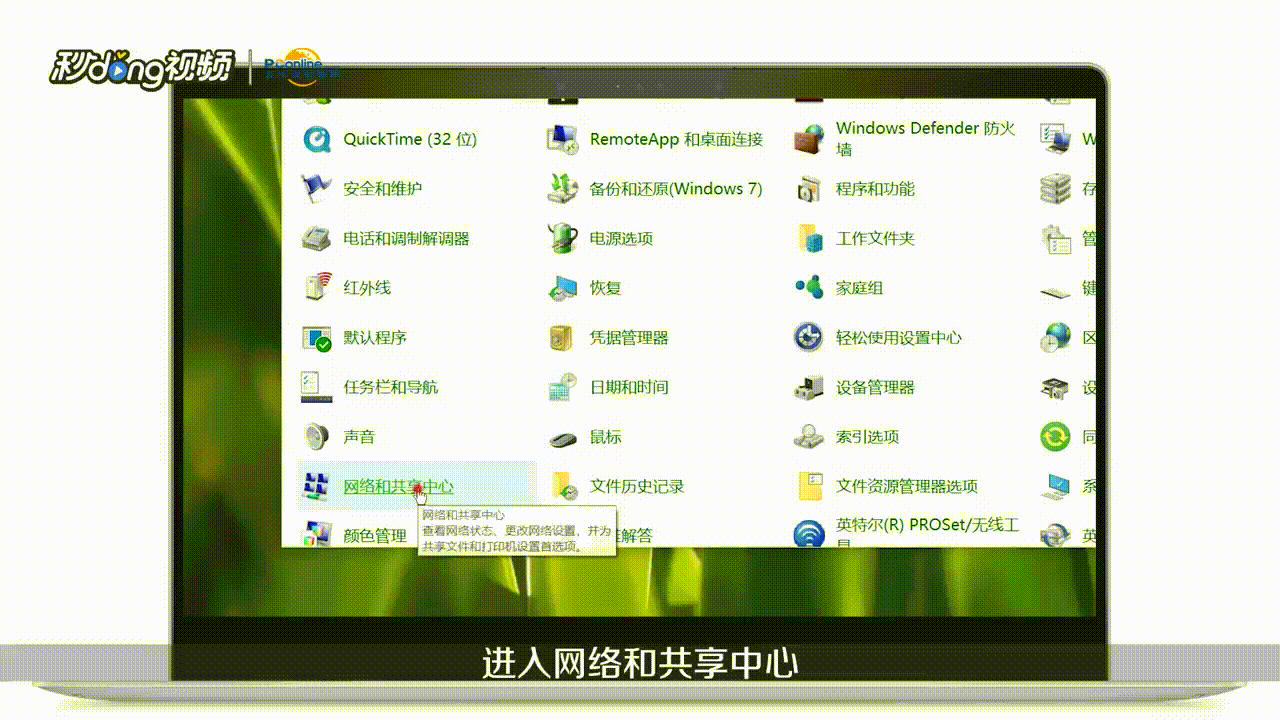Open 声音 text link
The height and width of the screenshot is (720, 1280).
tap(359, 436)
